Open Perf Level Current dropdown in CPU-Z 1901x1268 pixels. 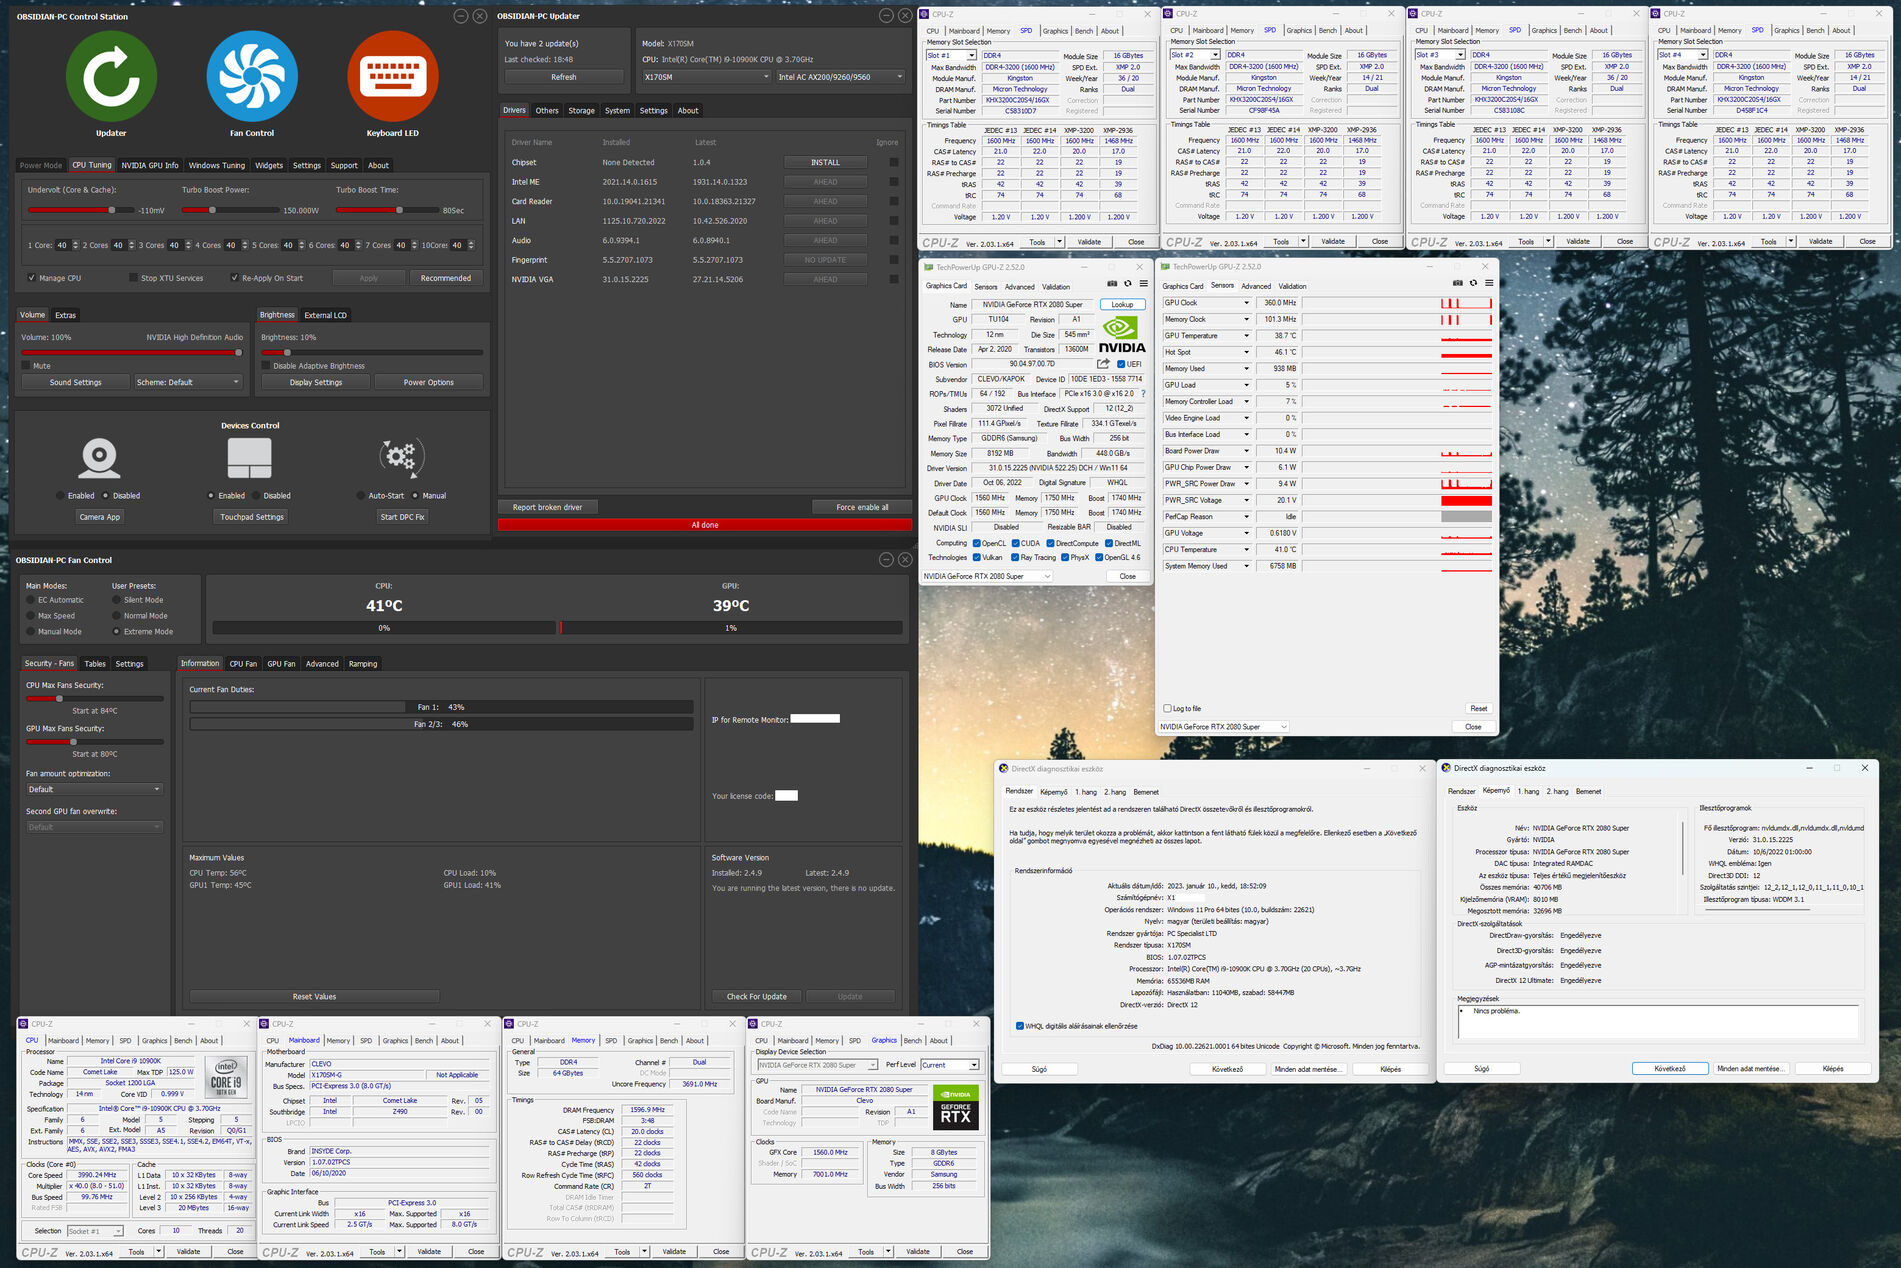tap(950, 1065)
